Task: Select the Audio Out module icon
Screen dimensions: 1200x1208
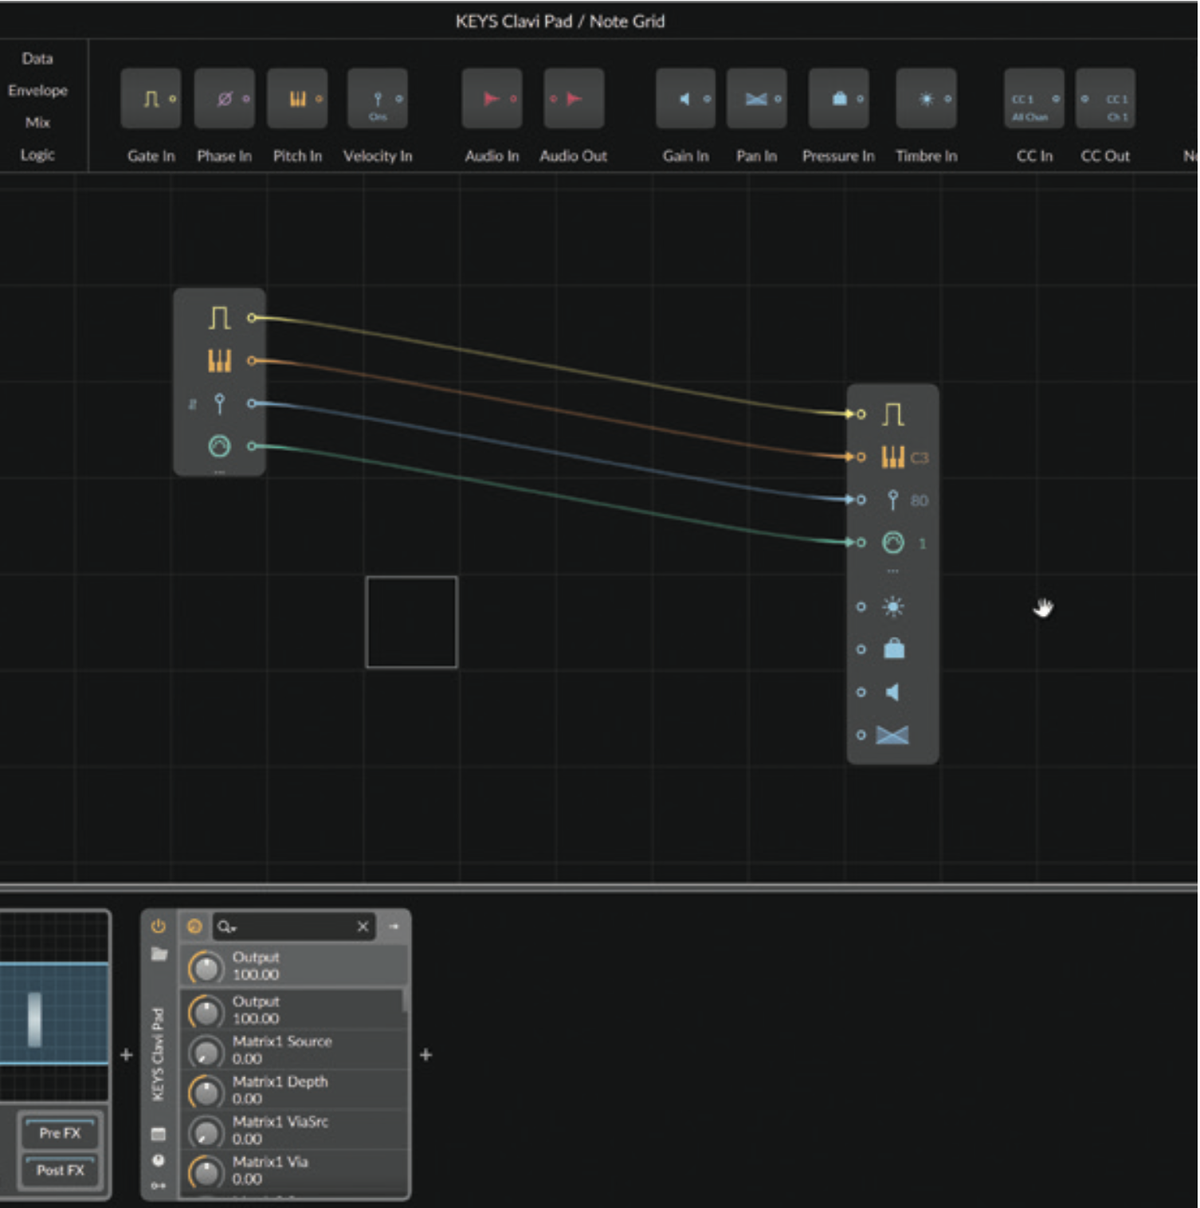Action: pos(573,98)
